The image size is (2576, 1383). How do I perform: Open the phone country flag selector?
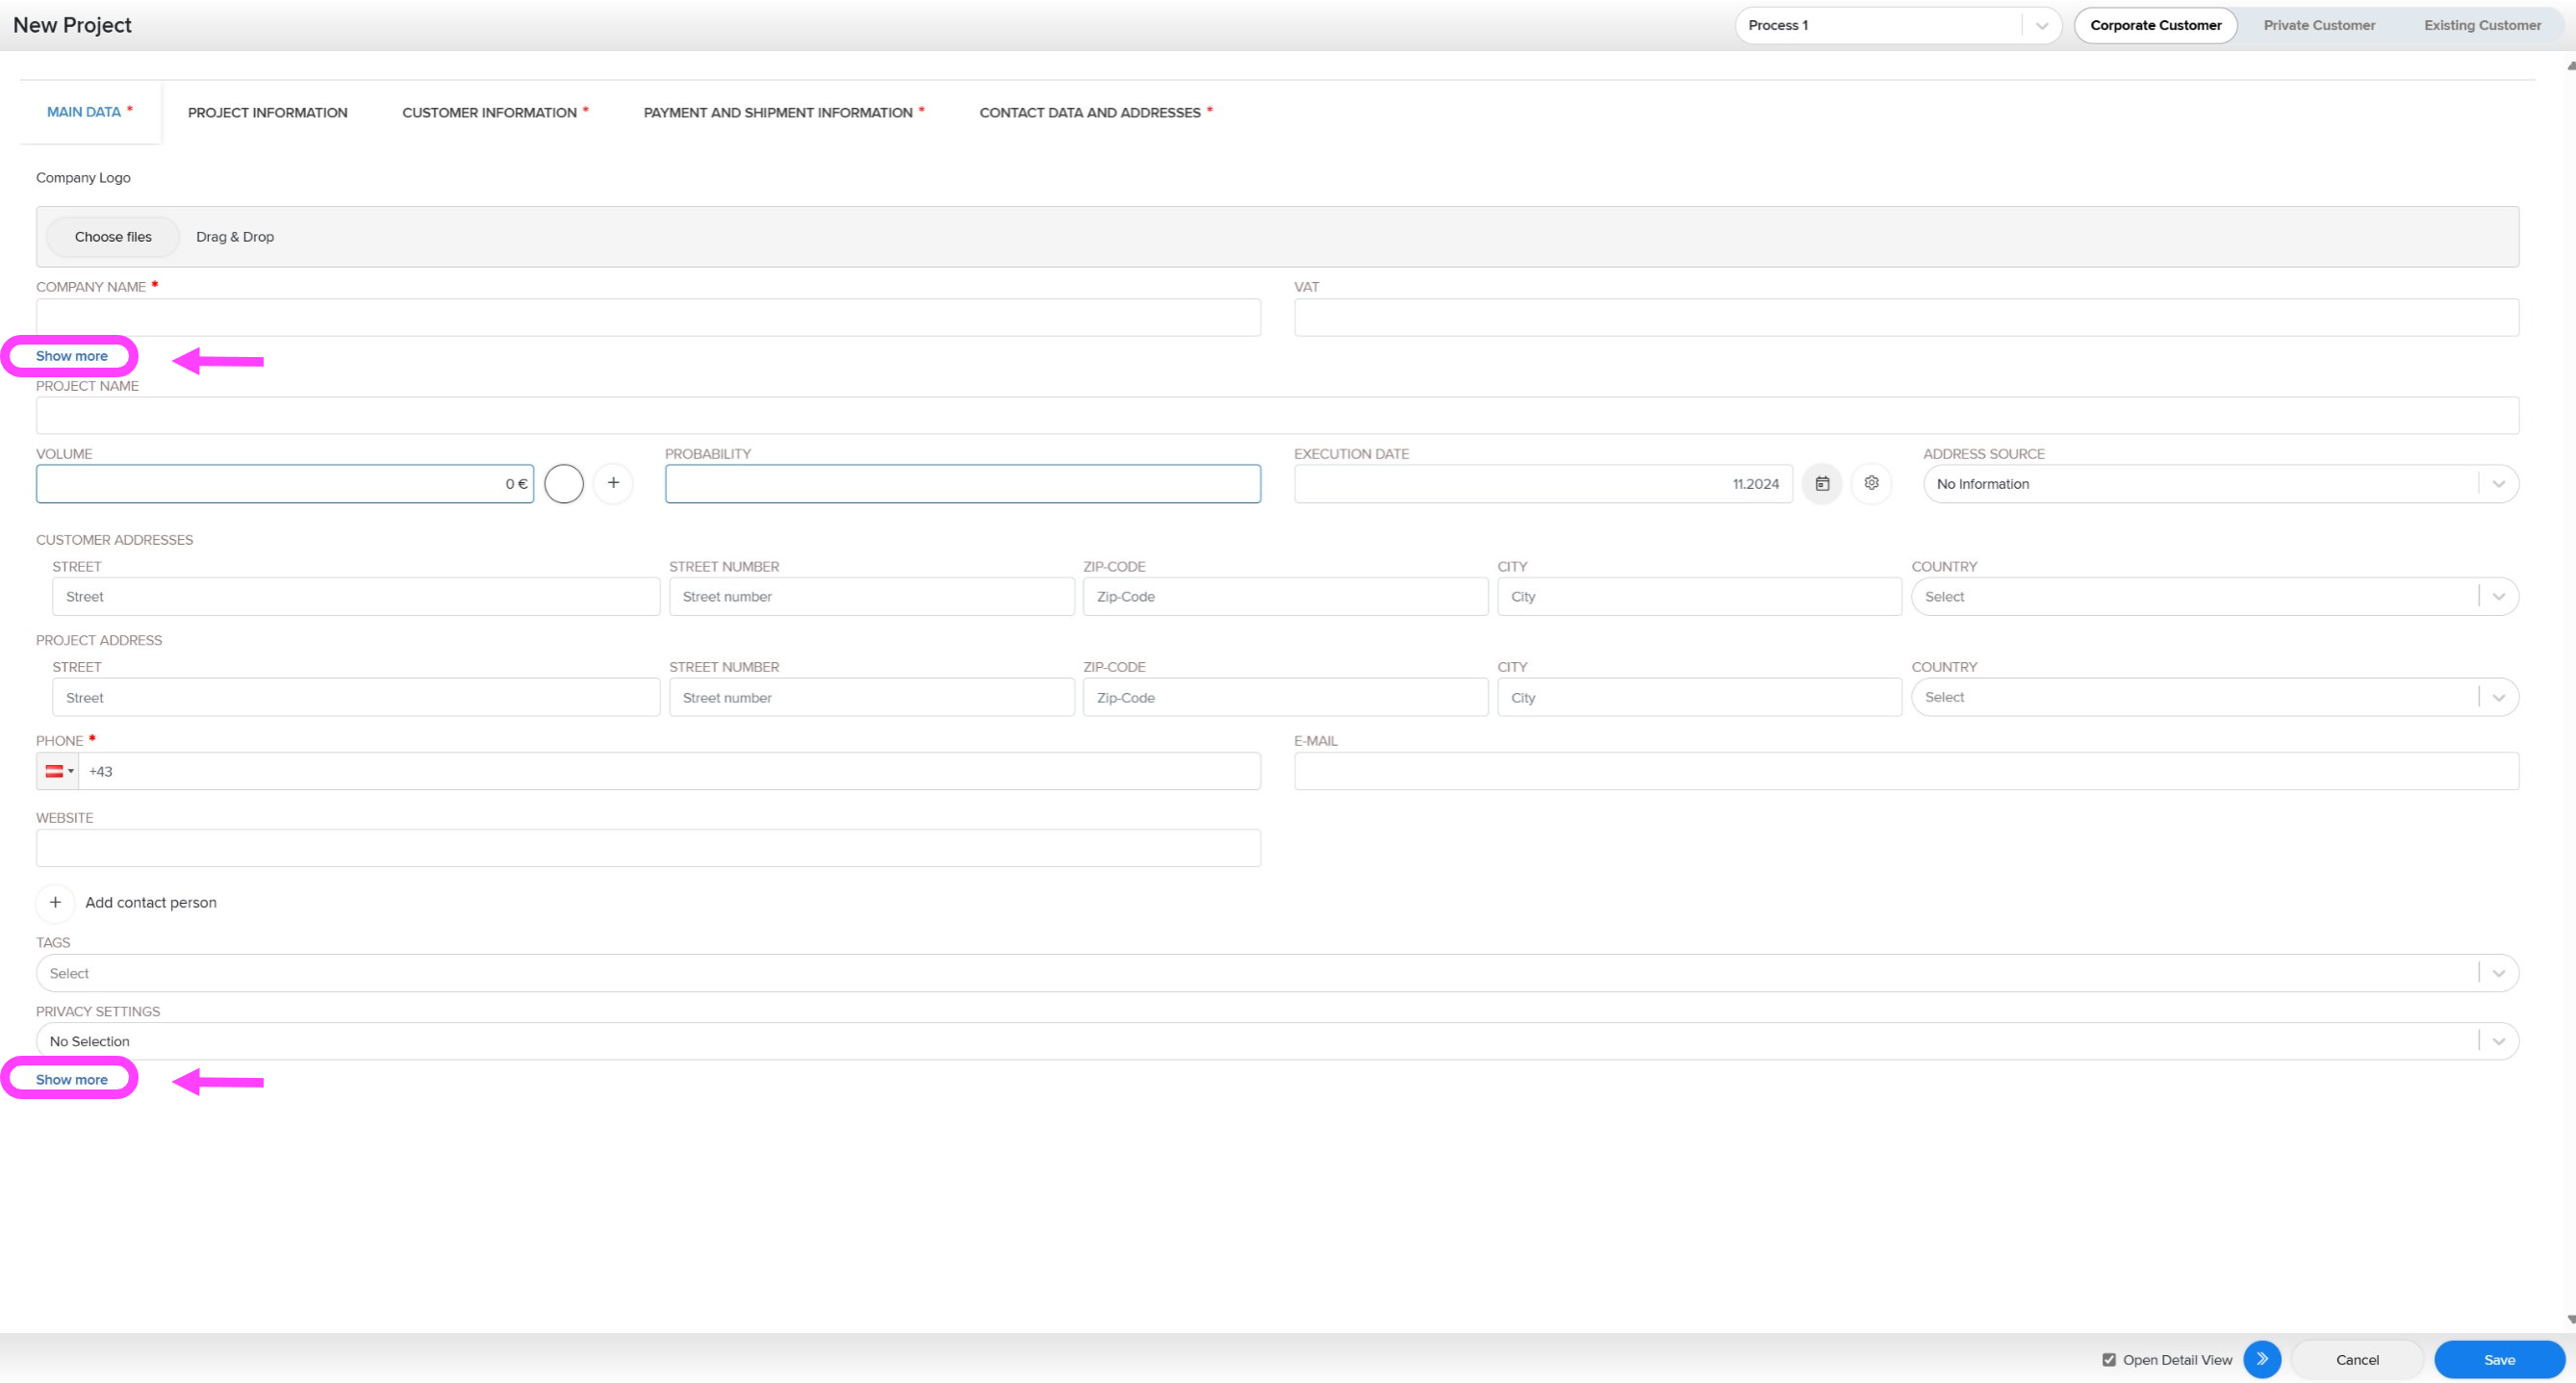[59, 771]
